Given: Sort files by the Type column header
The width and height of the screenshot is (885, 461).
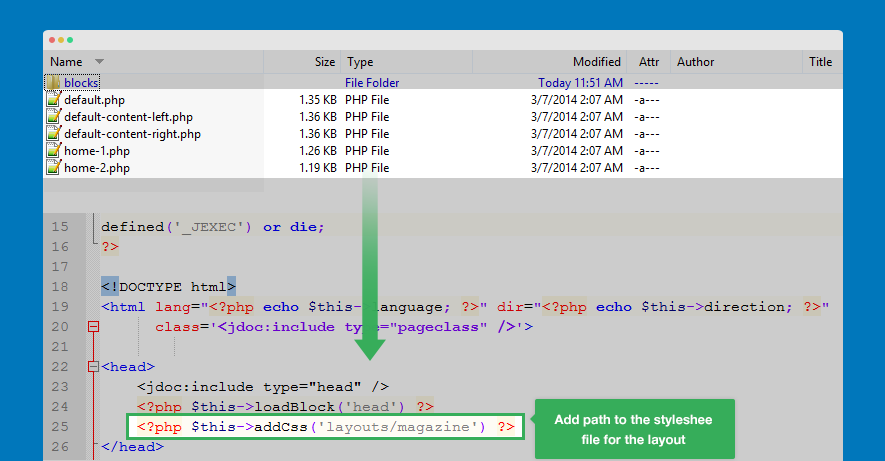Looking at the screenshot, I should click(360, 62).
